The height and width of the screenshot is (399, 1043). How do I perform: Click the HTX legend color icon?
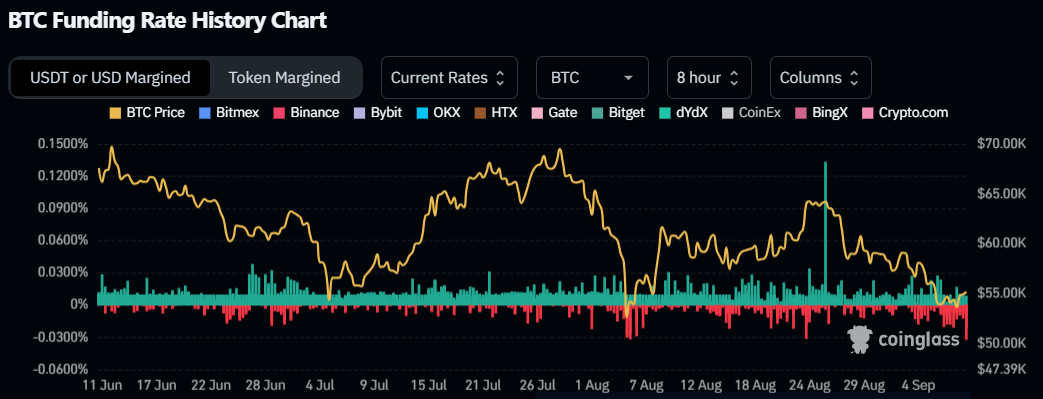(481, 113)
